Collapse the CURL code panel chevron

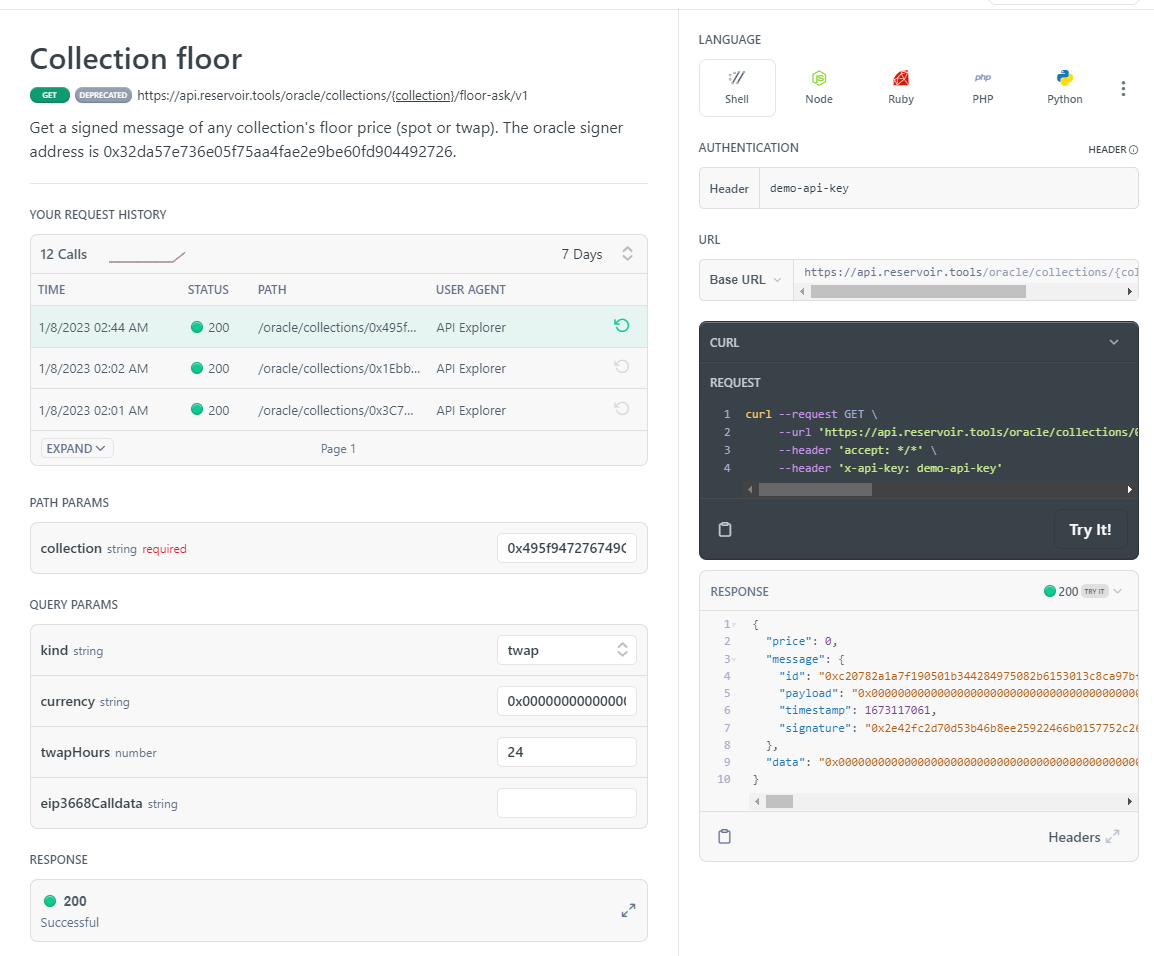(1113, 342)
